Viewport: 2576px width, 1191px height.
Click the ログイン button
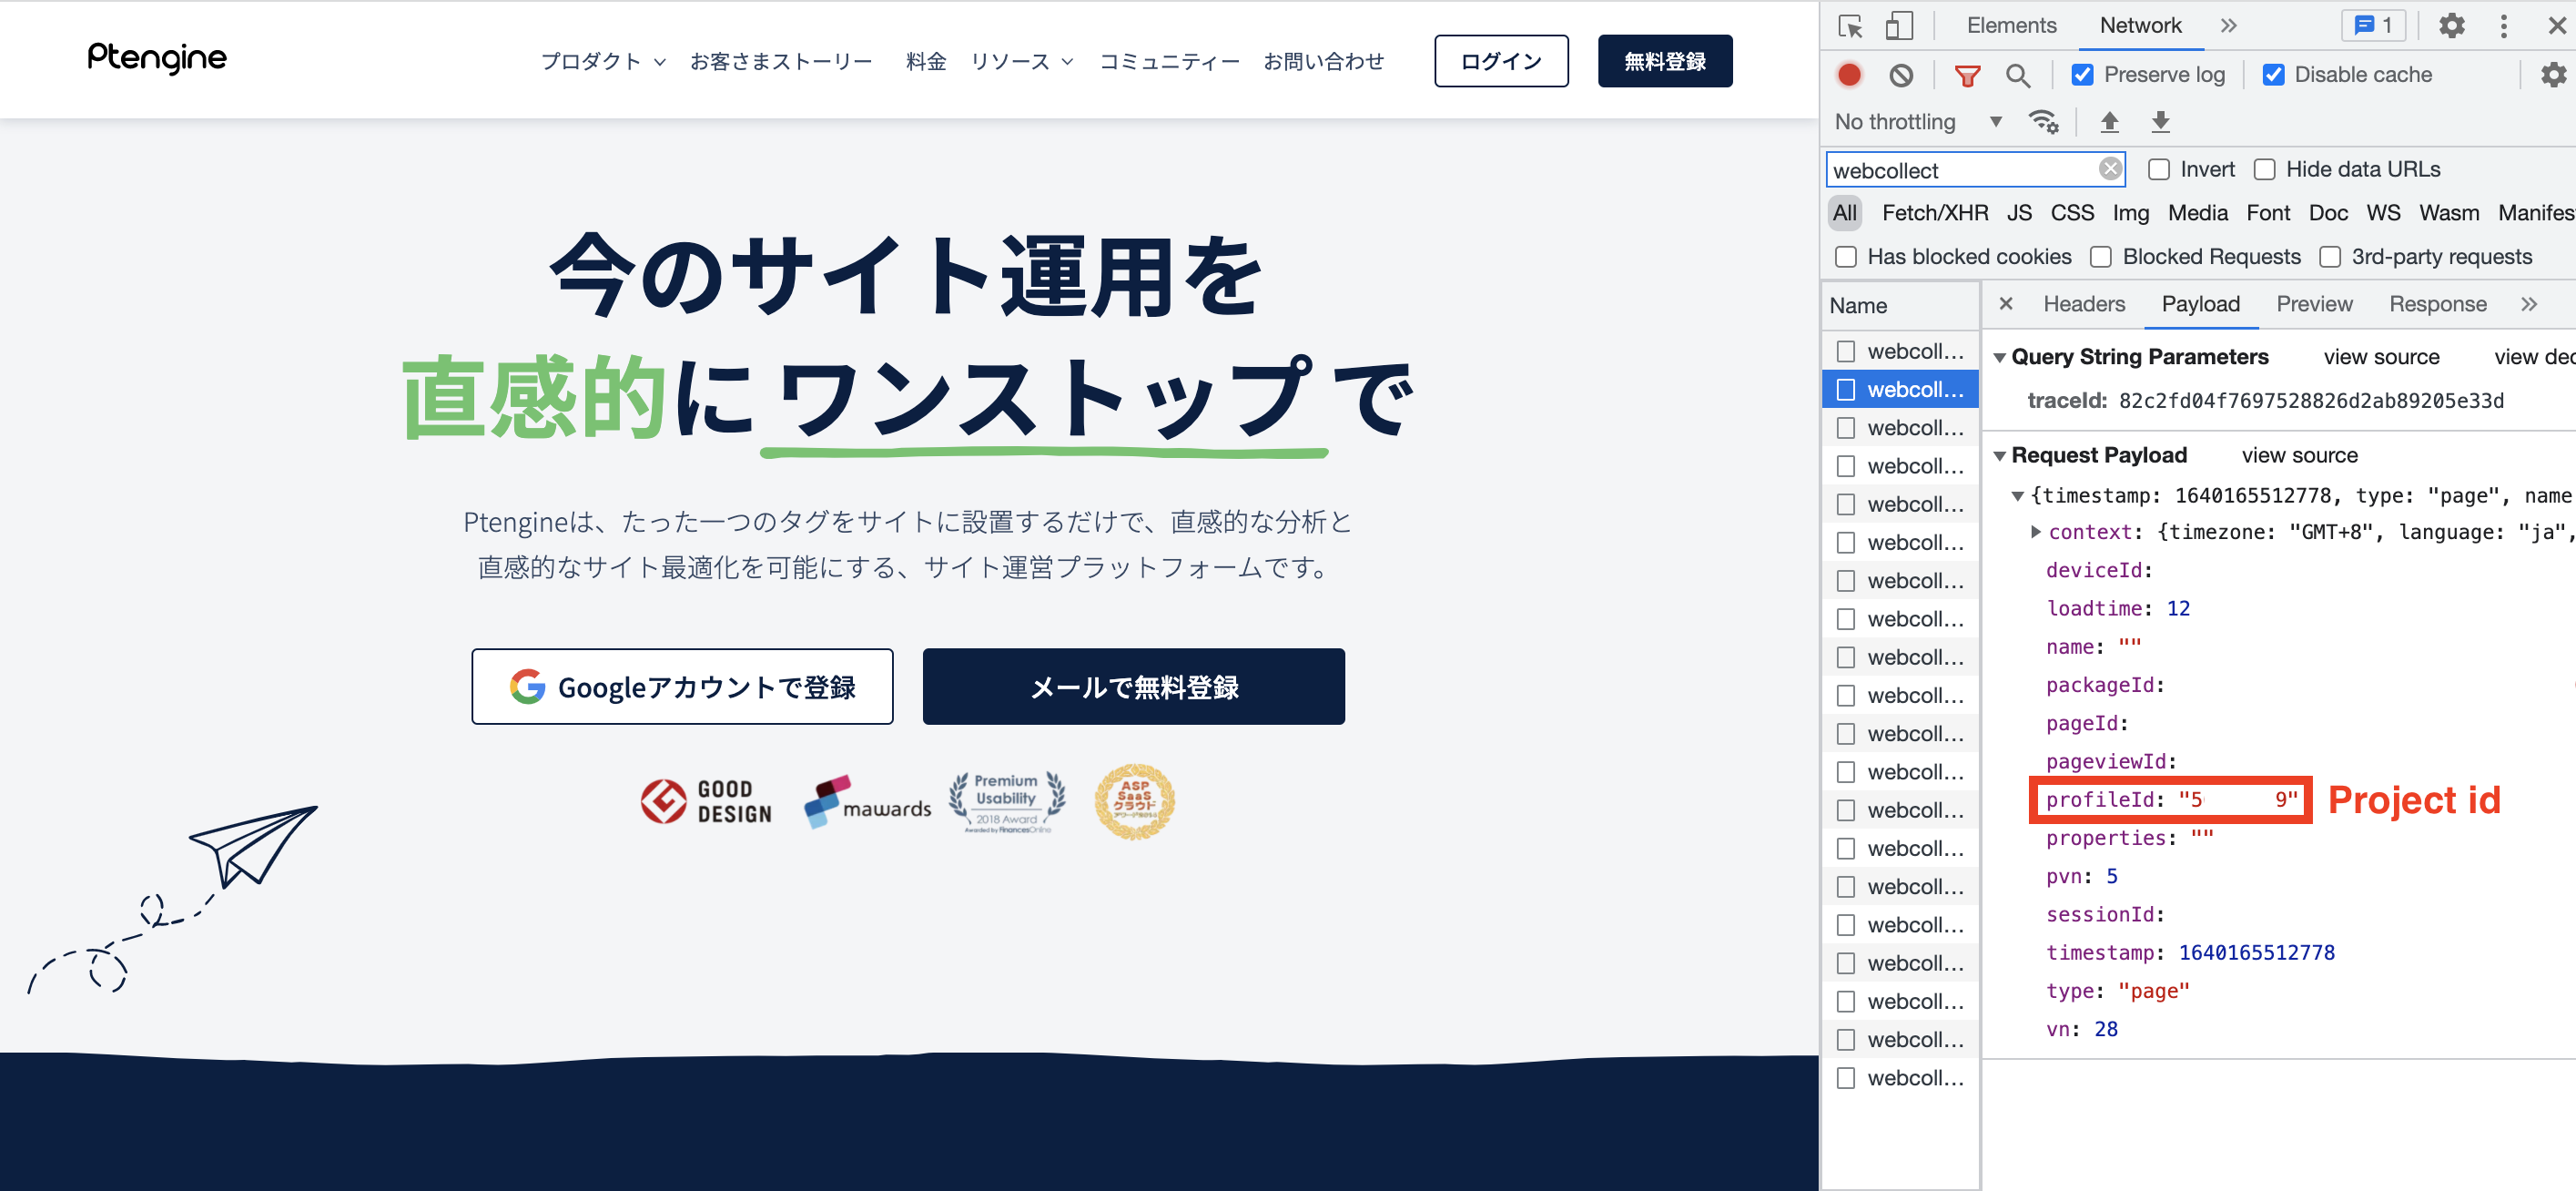pyautogui.click(x=1501, y=61)
